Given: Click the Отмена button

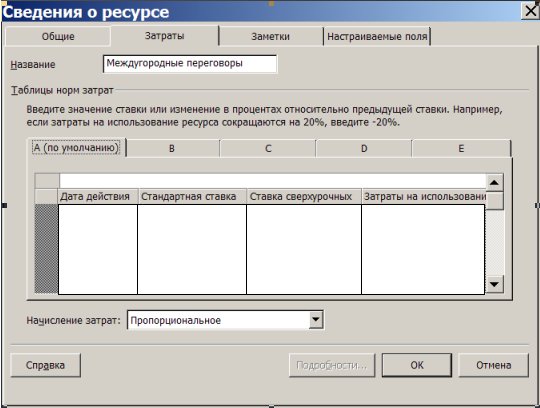Looking at the screenshot, I should 494,365.
